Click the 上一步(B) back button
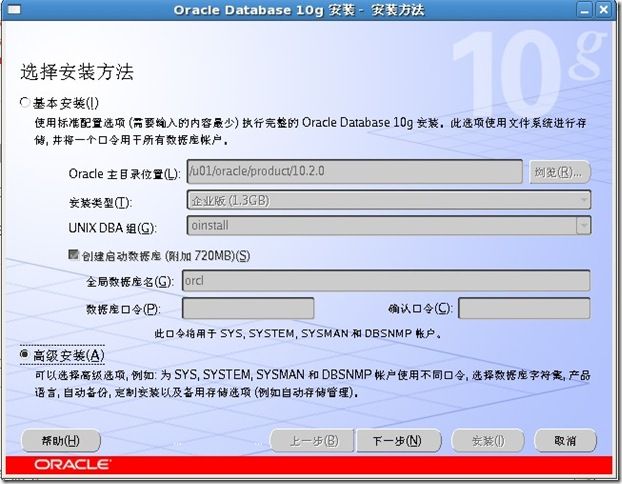 312,440
